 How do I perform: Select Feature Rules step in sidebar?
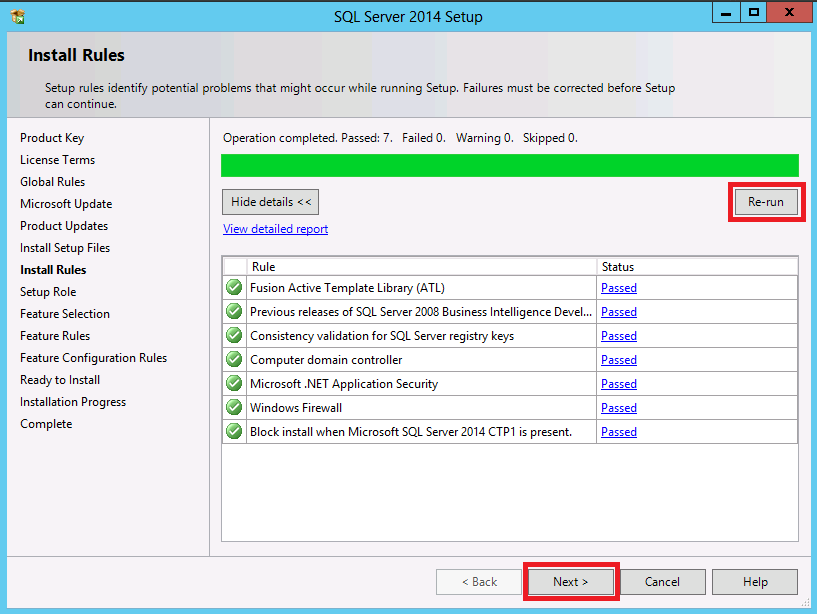(x=55, y=336)
